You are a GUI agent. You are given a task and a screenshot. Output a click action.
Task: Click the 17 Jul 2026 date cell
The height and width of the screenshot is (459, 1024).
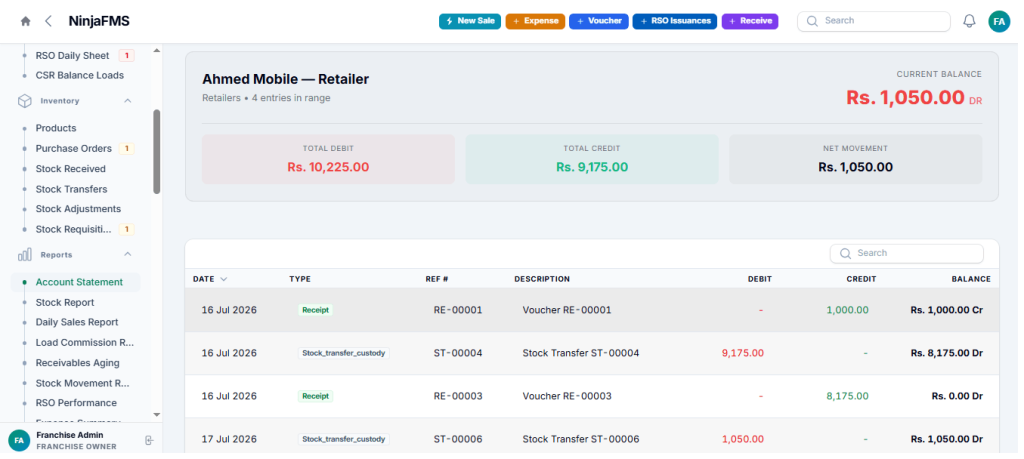229,439
